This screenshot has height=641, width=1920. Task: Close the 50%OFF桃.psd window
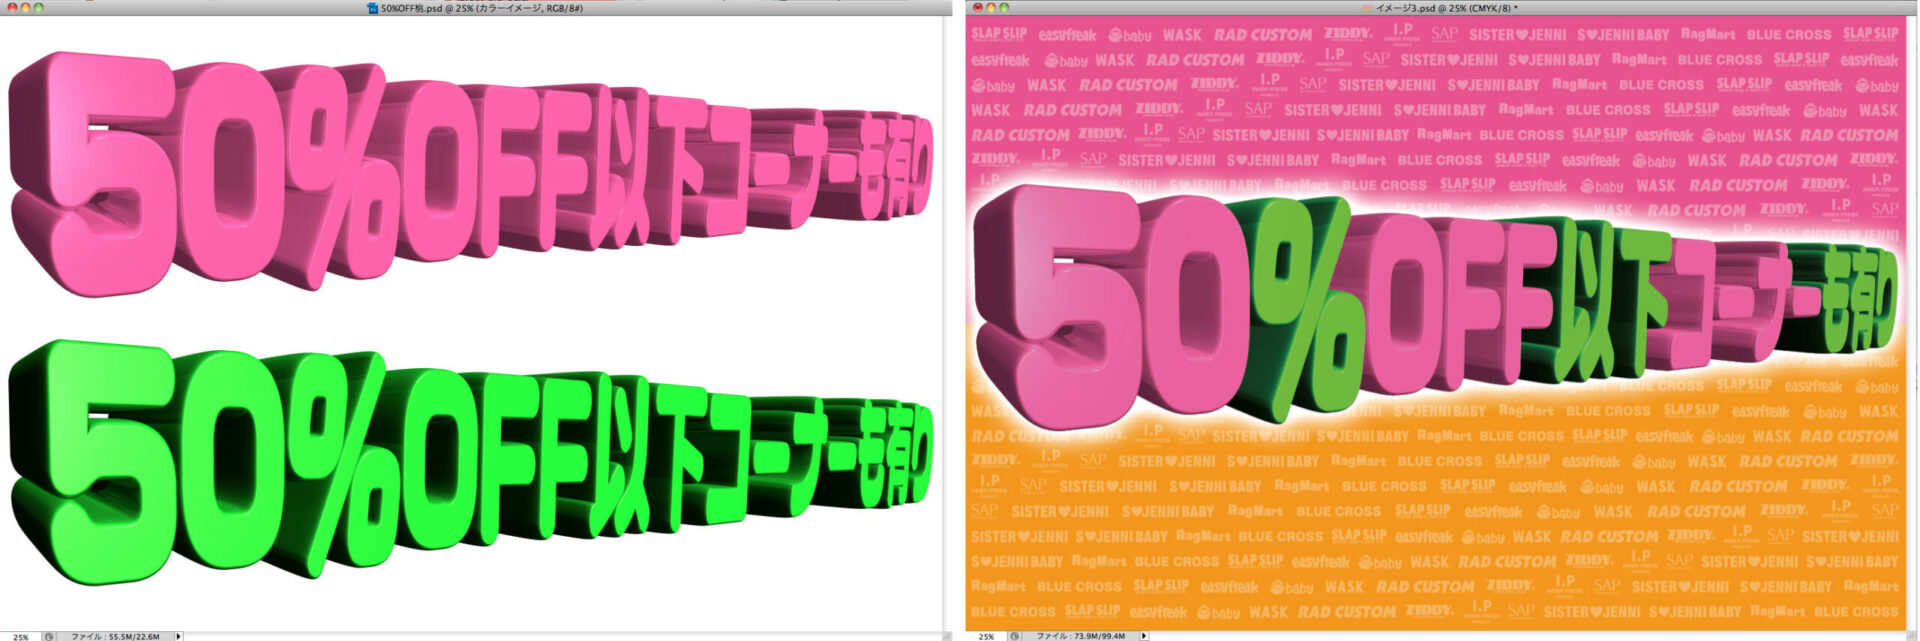[12, 8]
